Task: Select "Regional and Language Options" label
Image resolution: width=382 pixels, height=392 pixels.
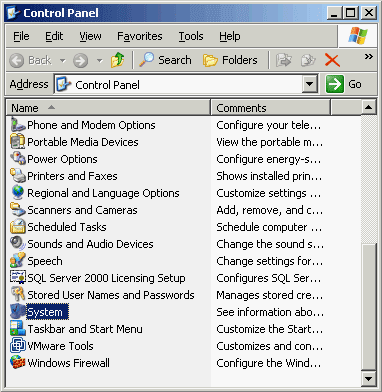Action: click(103, 193)
